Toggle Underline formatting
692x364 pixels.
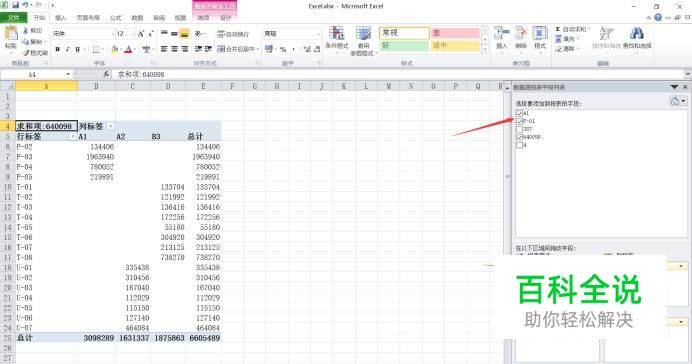pos(78,49)
